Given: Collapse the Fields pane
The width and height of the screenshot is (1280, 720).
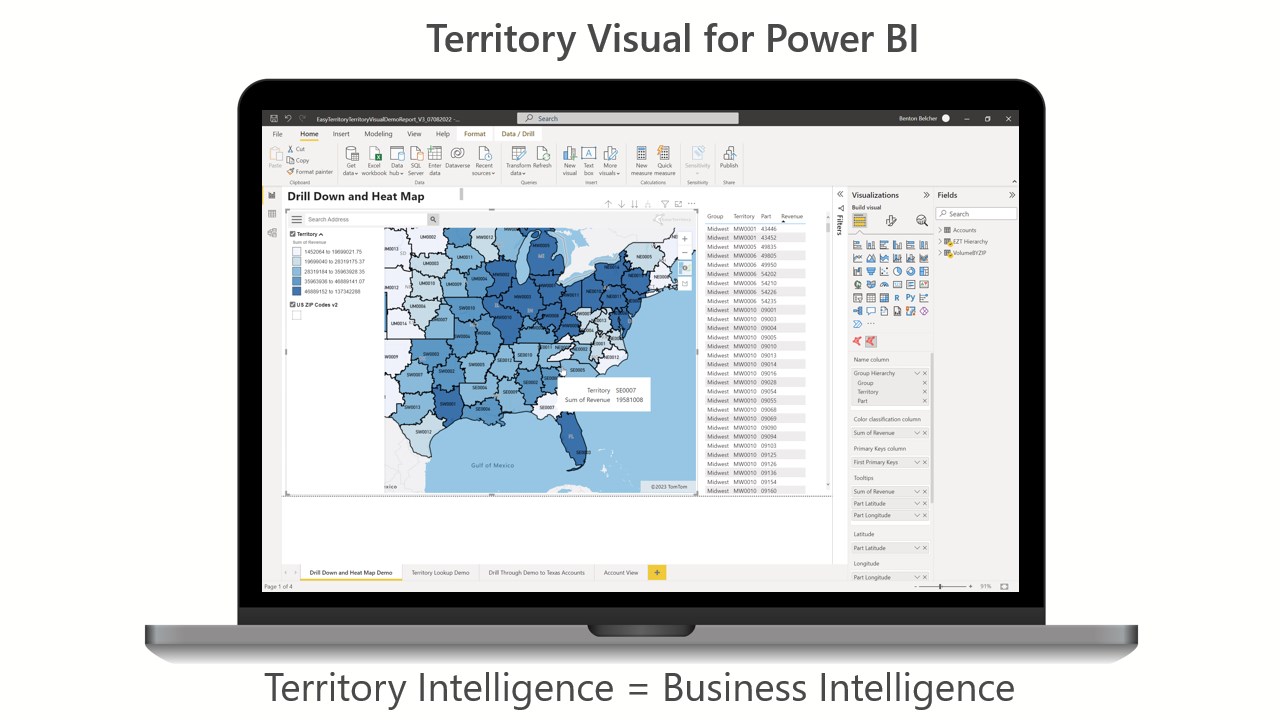Looking at the screenshot, I should coord(1012,195).
